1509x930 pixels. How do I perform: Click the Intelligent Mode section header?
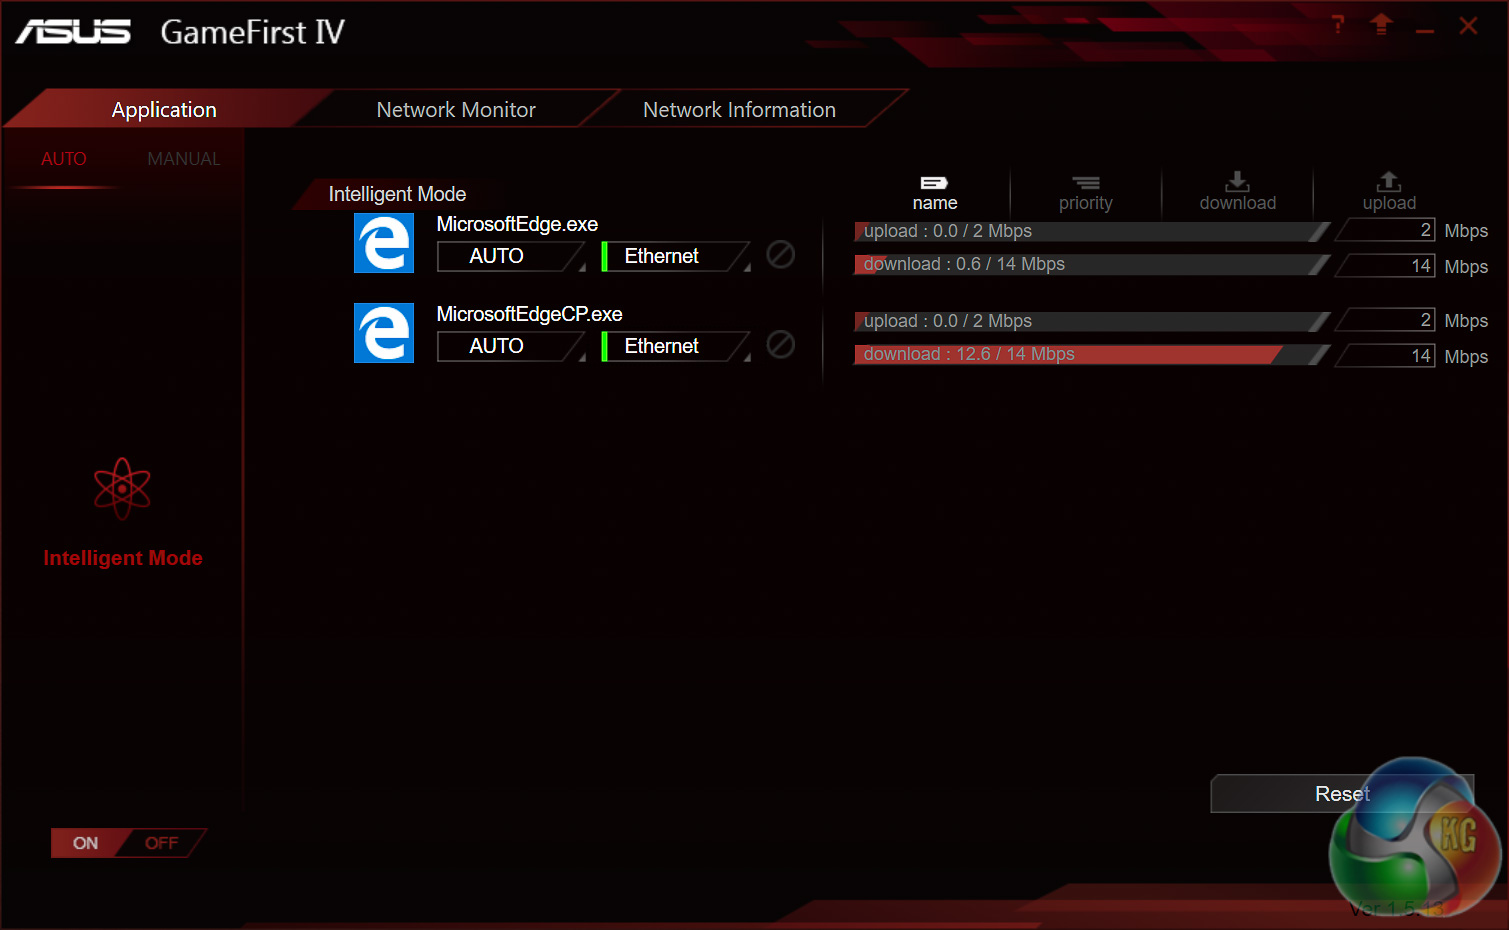tap(397, 194)
